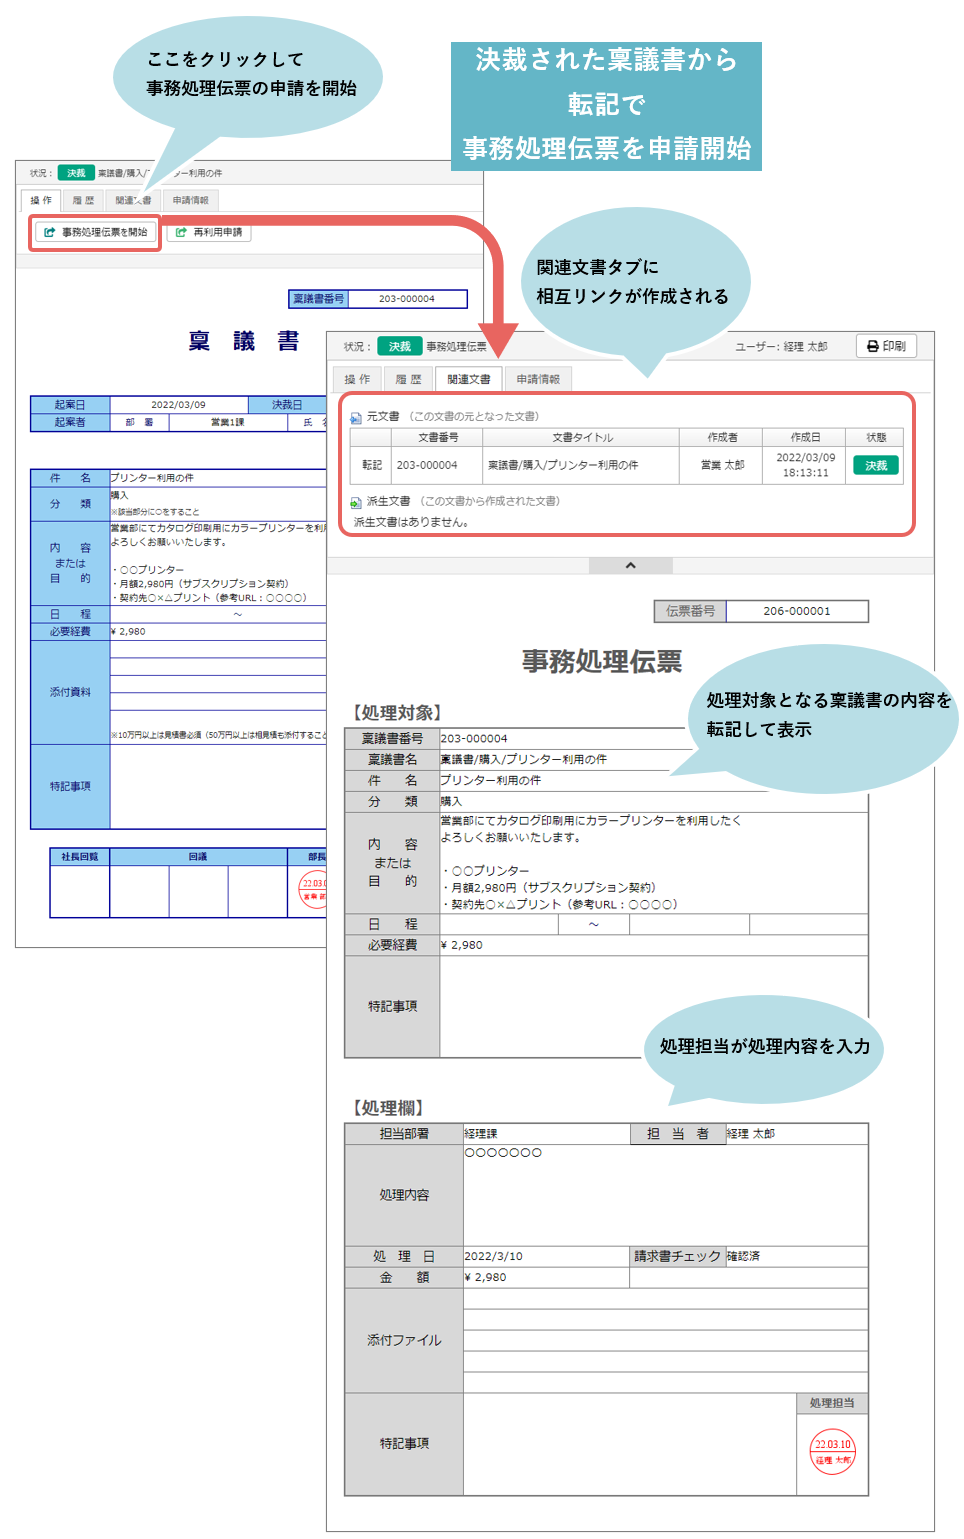964x1539 pixels.
Task: Click document number 203-000004 in the 元文書 table
Action: pos(427,466)
